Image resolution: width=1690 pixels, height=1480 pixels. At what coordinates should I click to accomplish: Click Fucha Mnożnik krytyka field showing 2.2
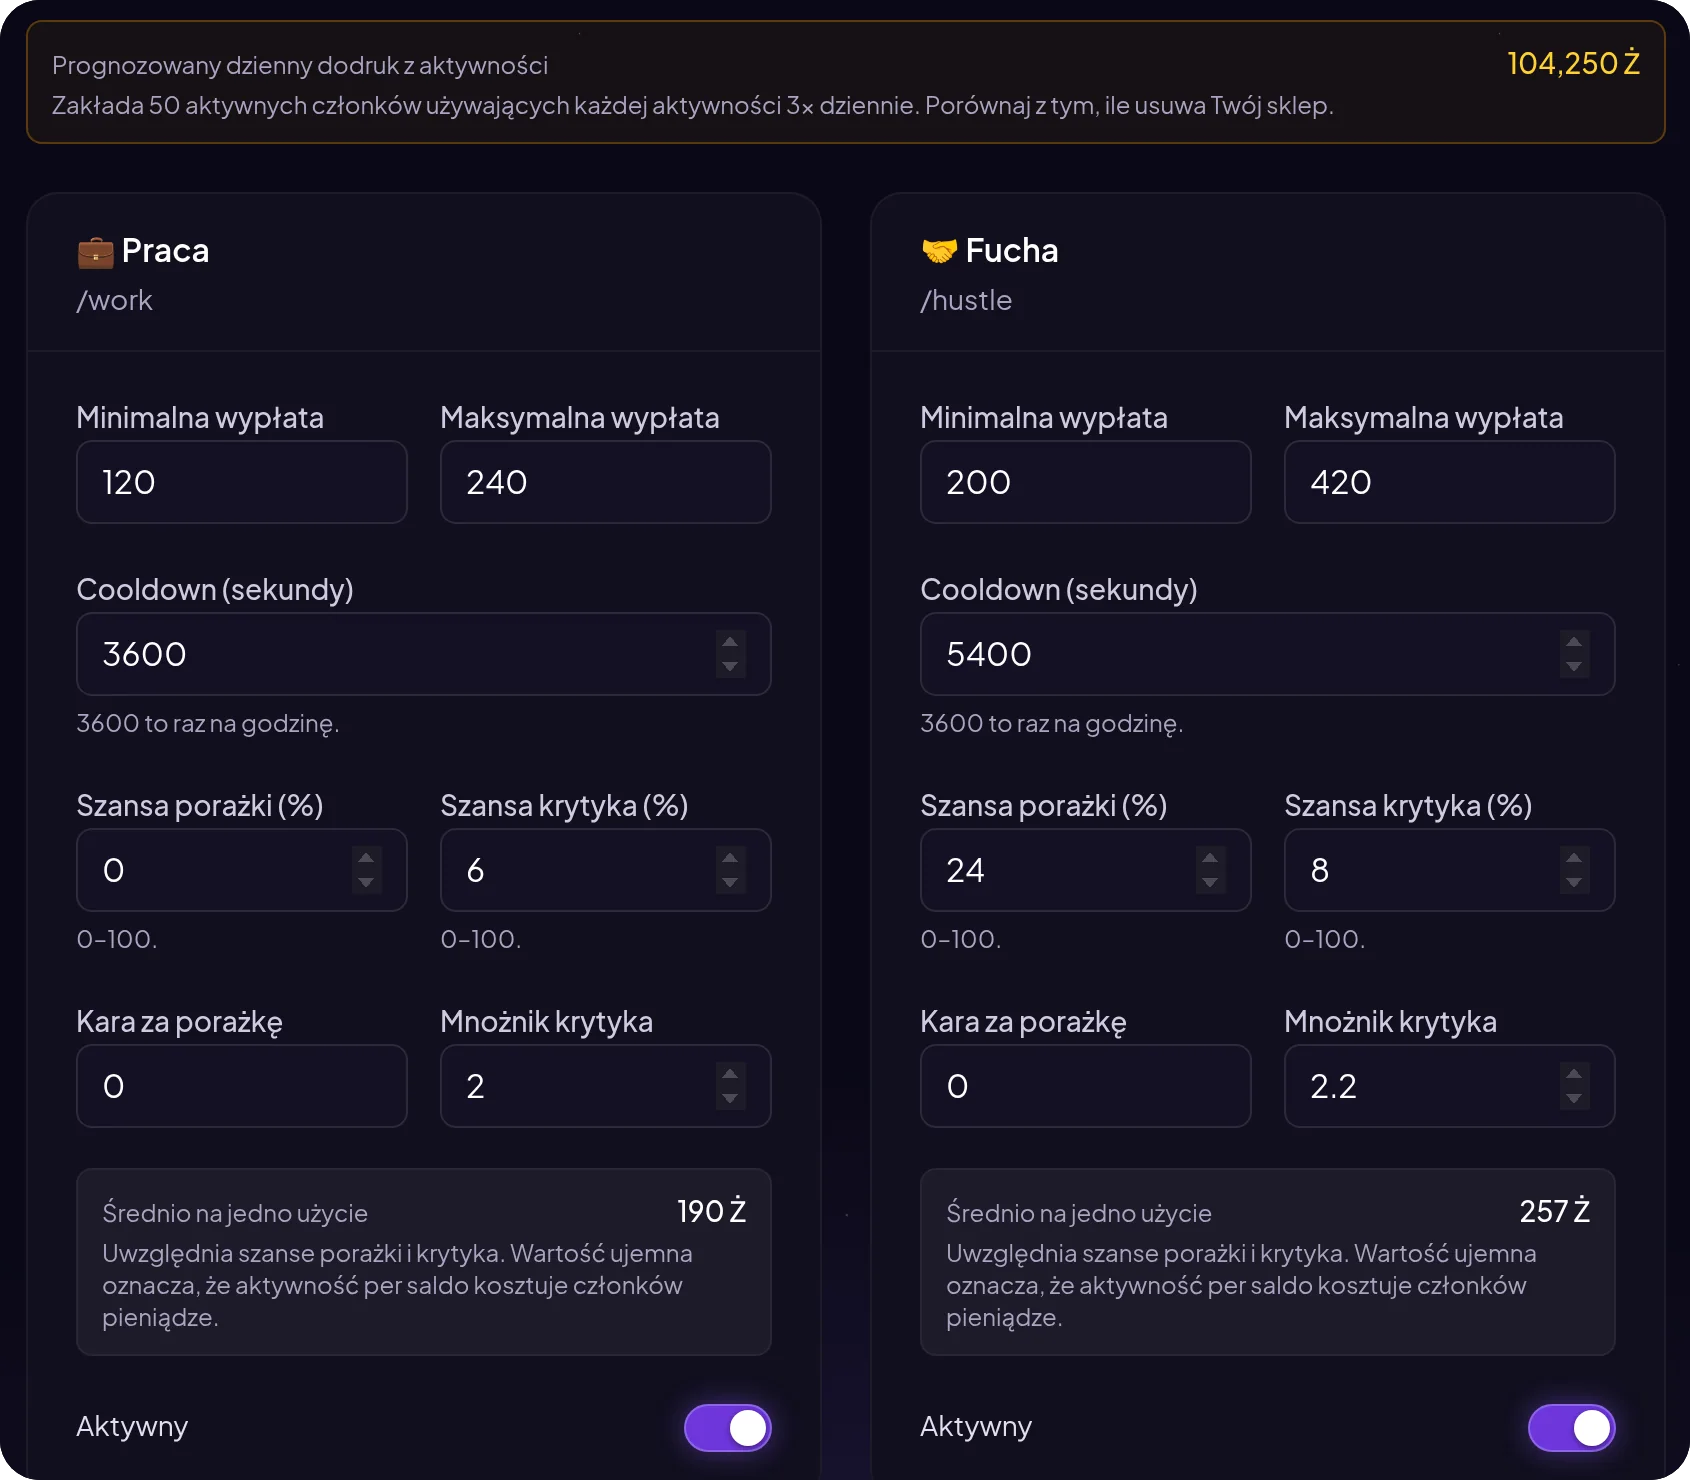[1450, 1086]
